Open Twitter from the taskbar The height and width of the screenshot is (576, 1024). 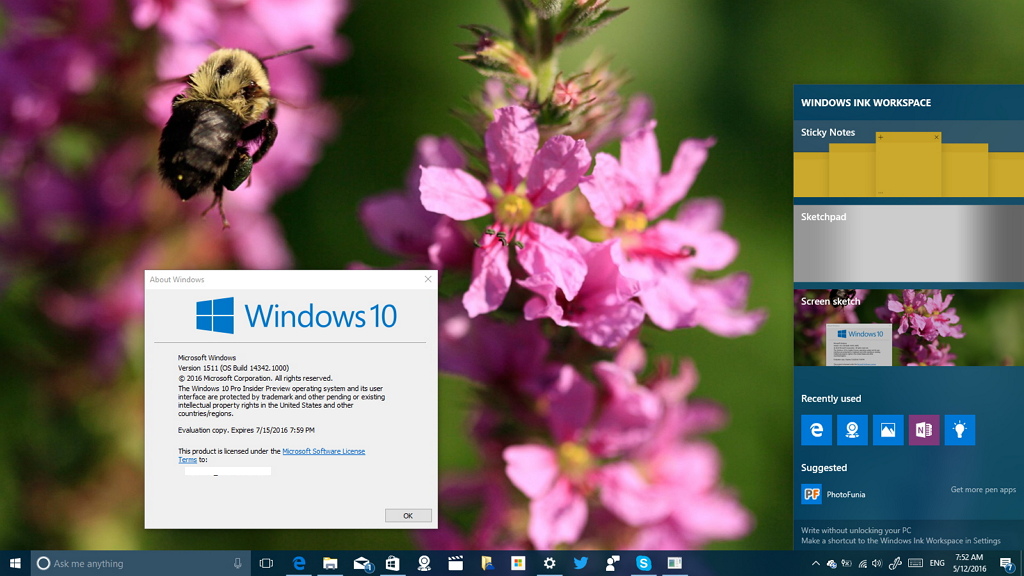click(583, 563)
